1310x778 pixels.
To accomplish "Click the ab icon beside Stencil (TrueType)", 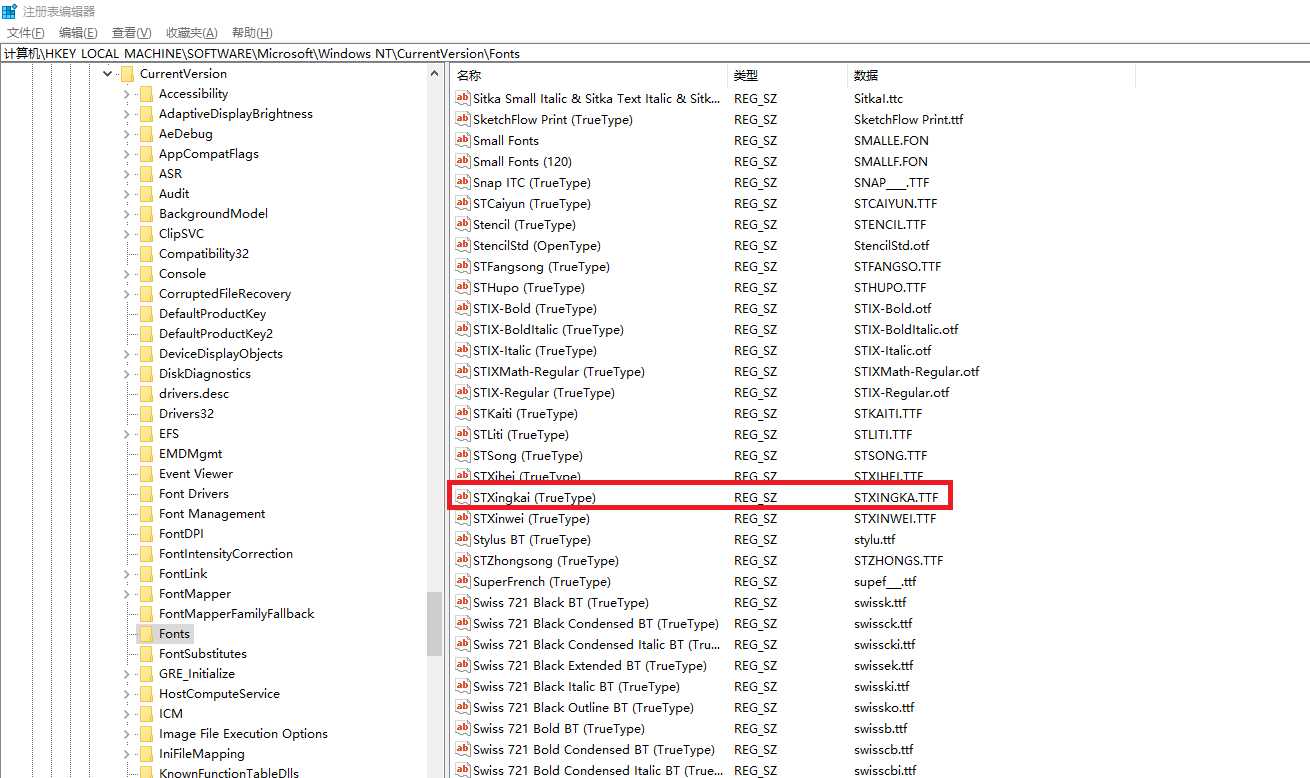I will 462,224.
